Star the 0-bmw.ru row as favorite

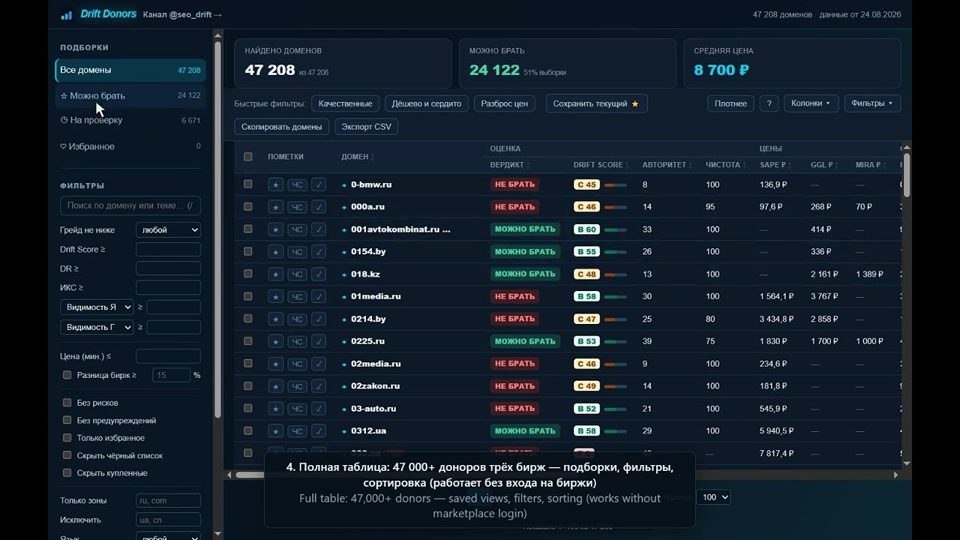[x=276, y=184]
